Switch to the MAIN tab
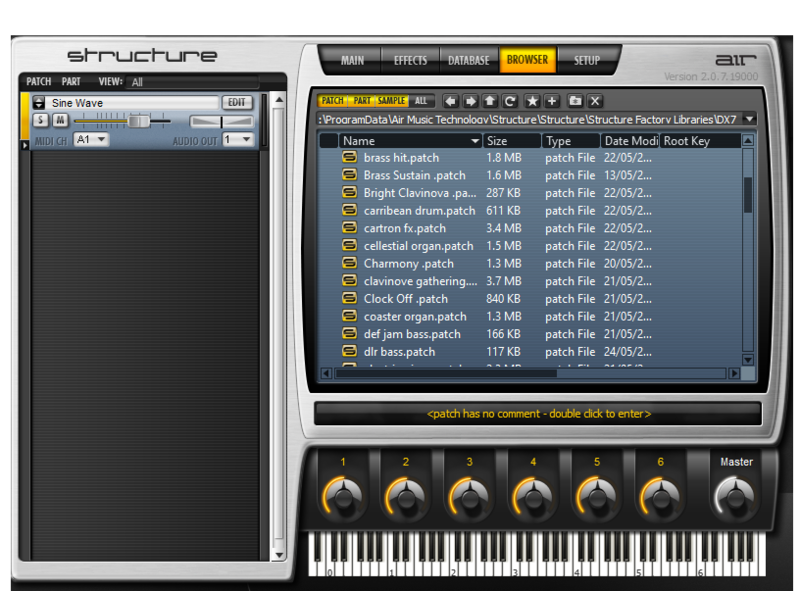The width and height of the screenshot is (800, 591). click(x=352, y=60)
